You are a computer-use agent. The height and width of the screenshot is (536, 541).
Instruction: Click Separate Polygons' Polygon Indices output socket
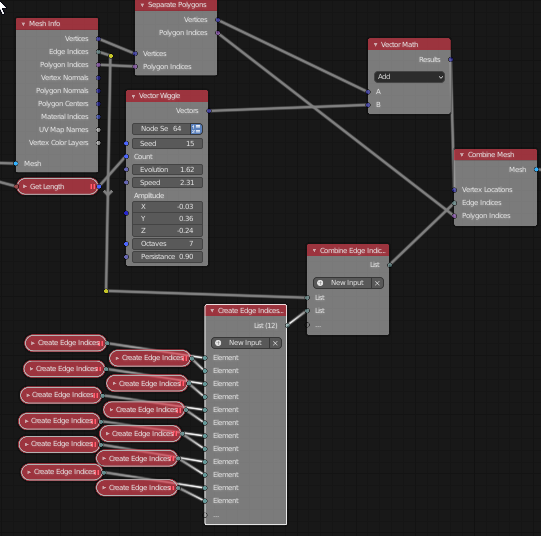[x=218, y=33]
